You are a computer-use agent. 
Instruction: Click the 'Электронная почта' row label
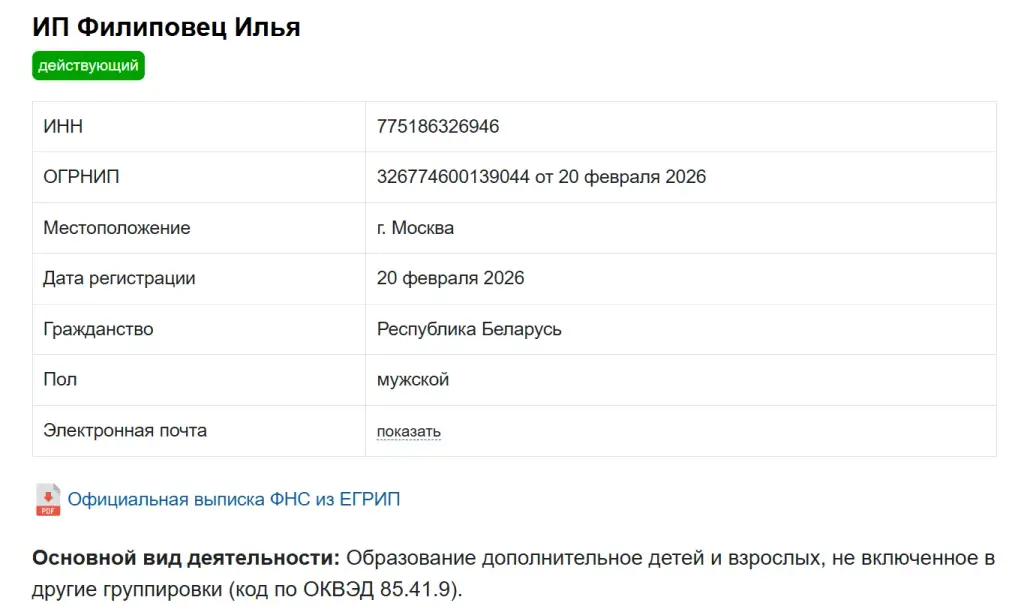click(125, 431)
